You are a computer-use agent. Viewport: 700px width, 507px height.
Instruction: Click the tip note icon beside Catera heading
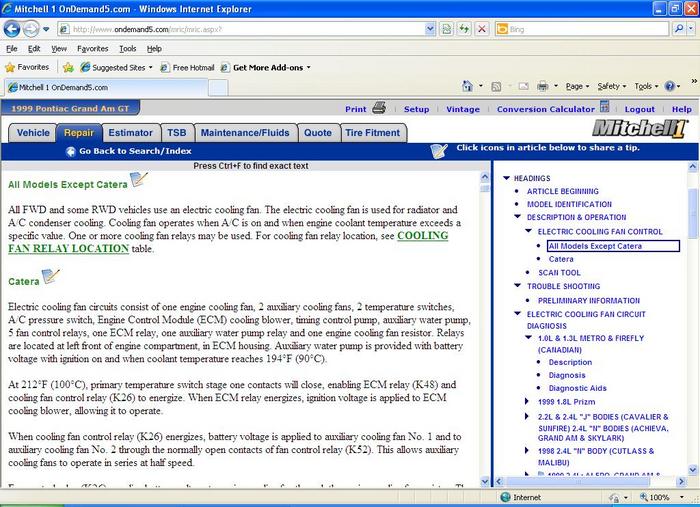pos(50,276)
